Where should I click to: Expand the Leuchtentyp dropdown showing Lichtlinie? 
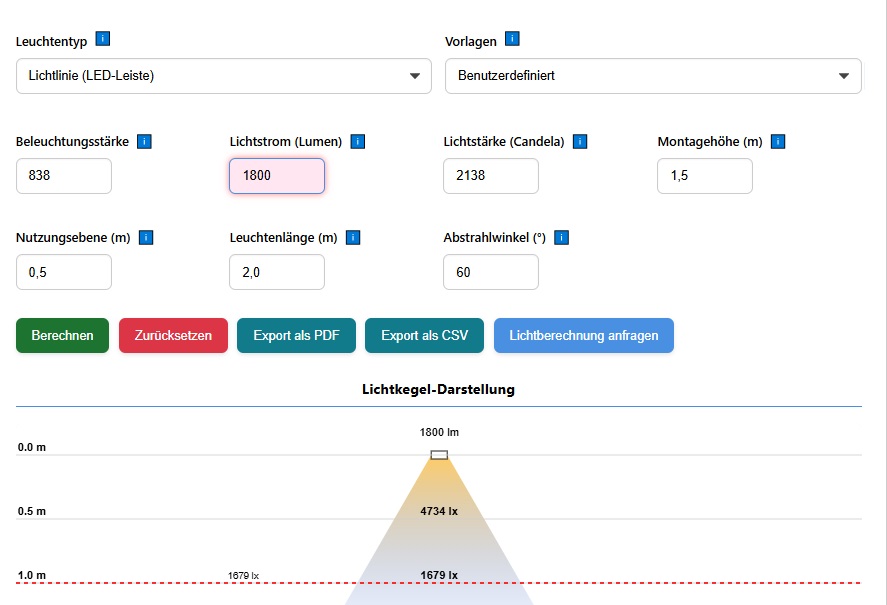click(x=224, y=76)
